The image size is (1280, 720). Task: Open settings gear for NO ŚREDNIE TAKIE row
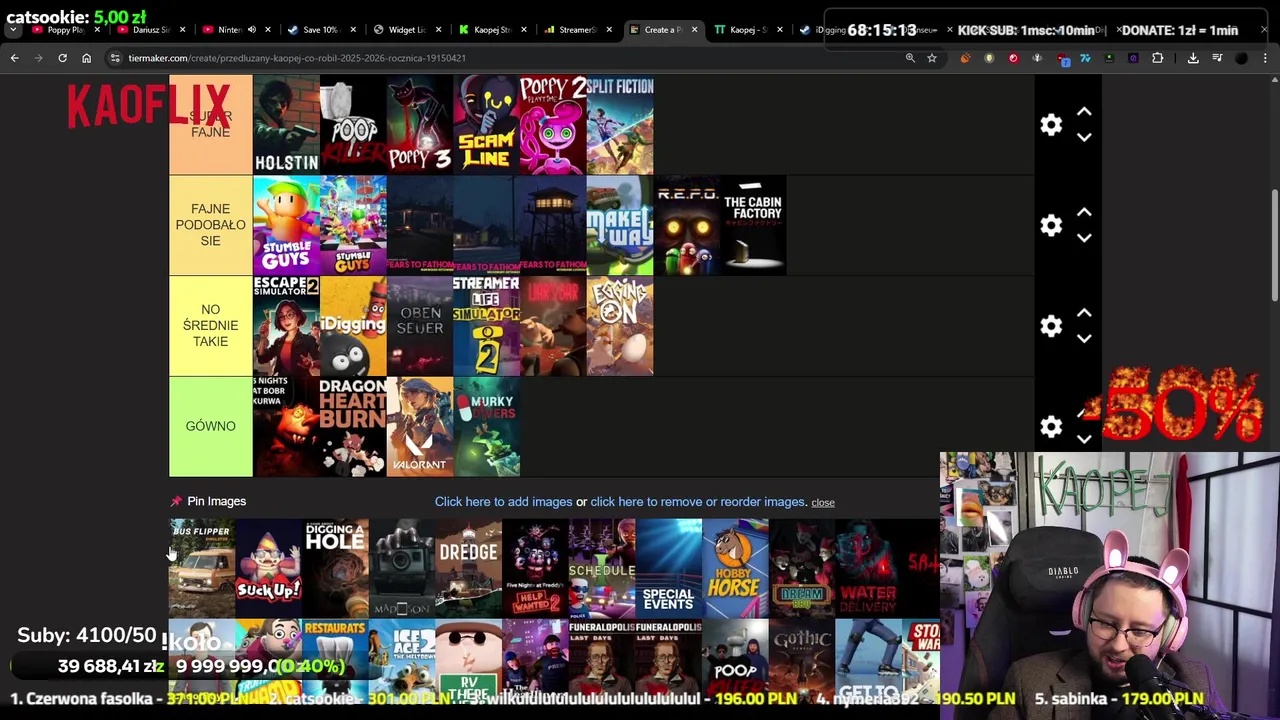click(1051, 326)
